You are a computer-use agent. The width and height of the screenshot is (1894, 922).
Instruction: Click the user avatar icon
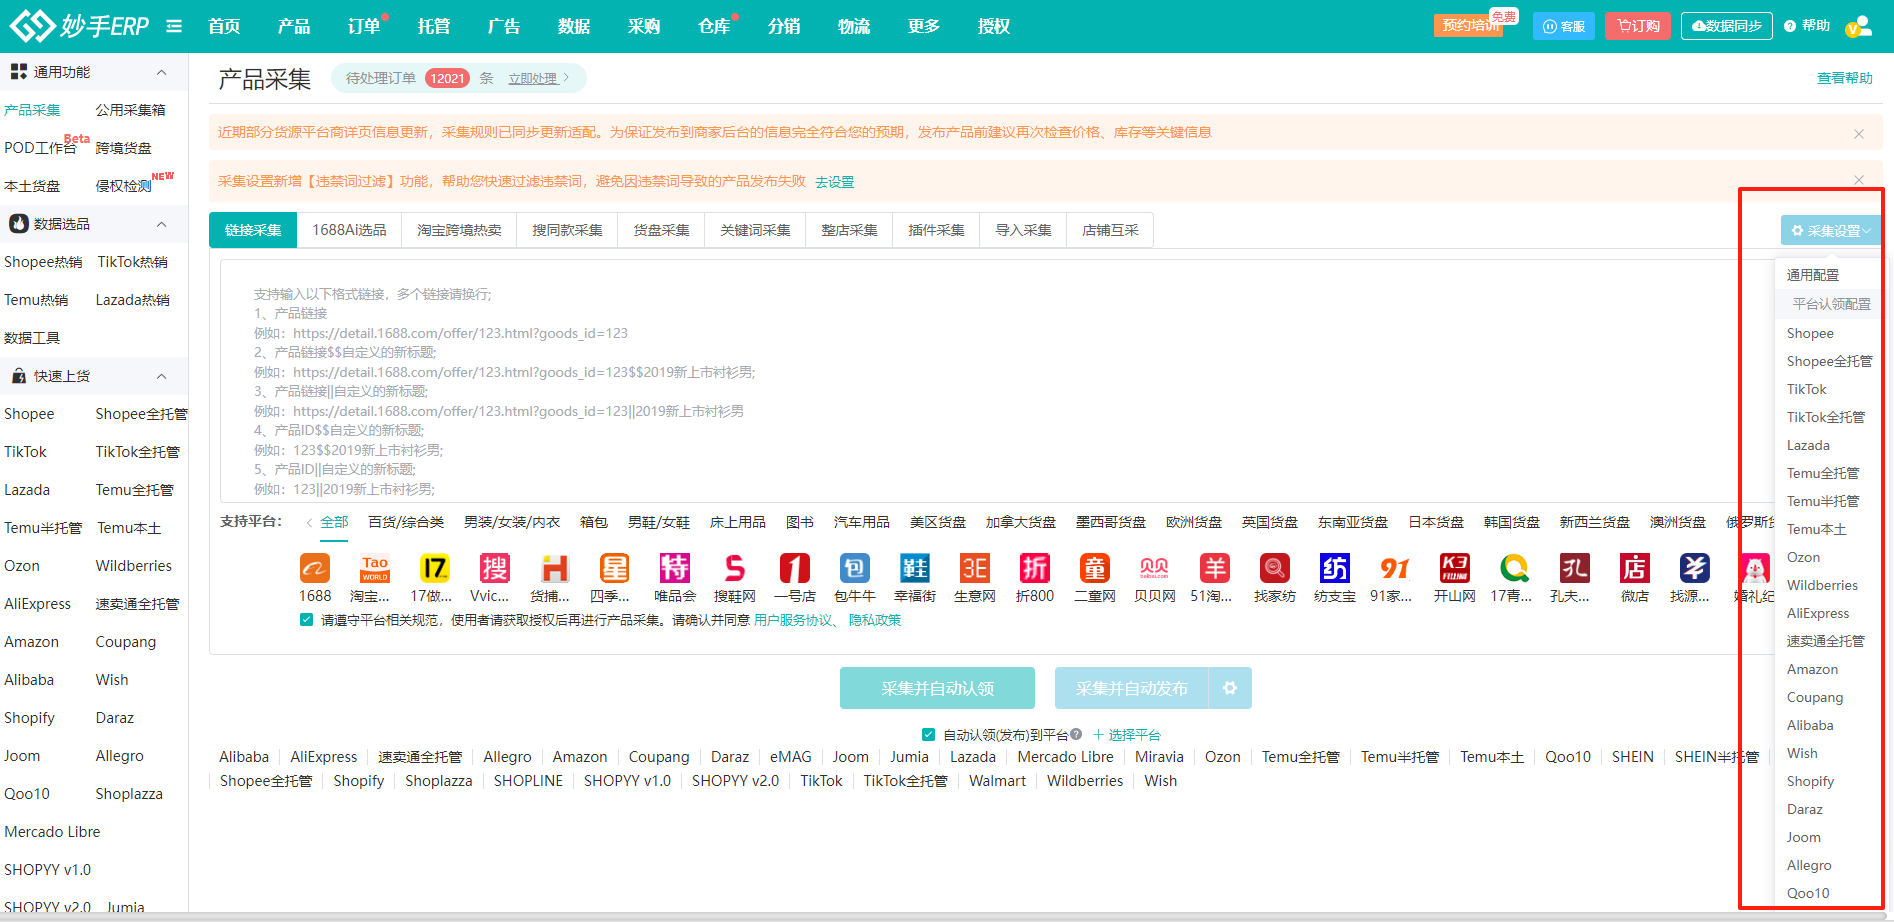click(x=1858, y=26)
